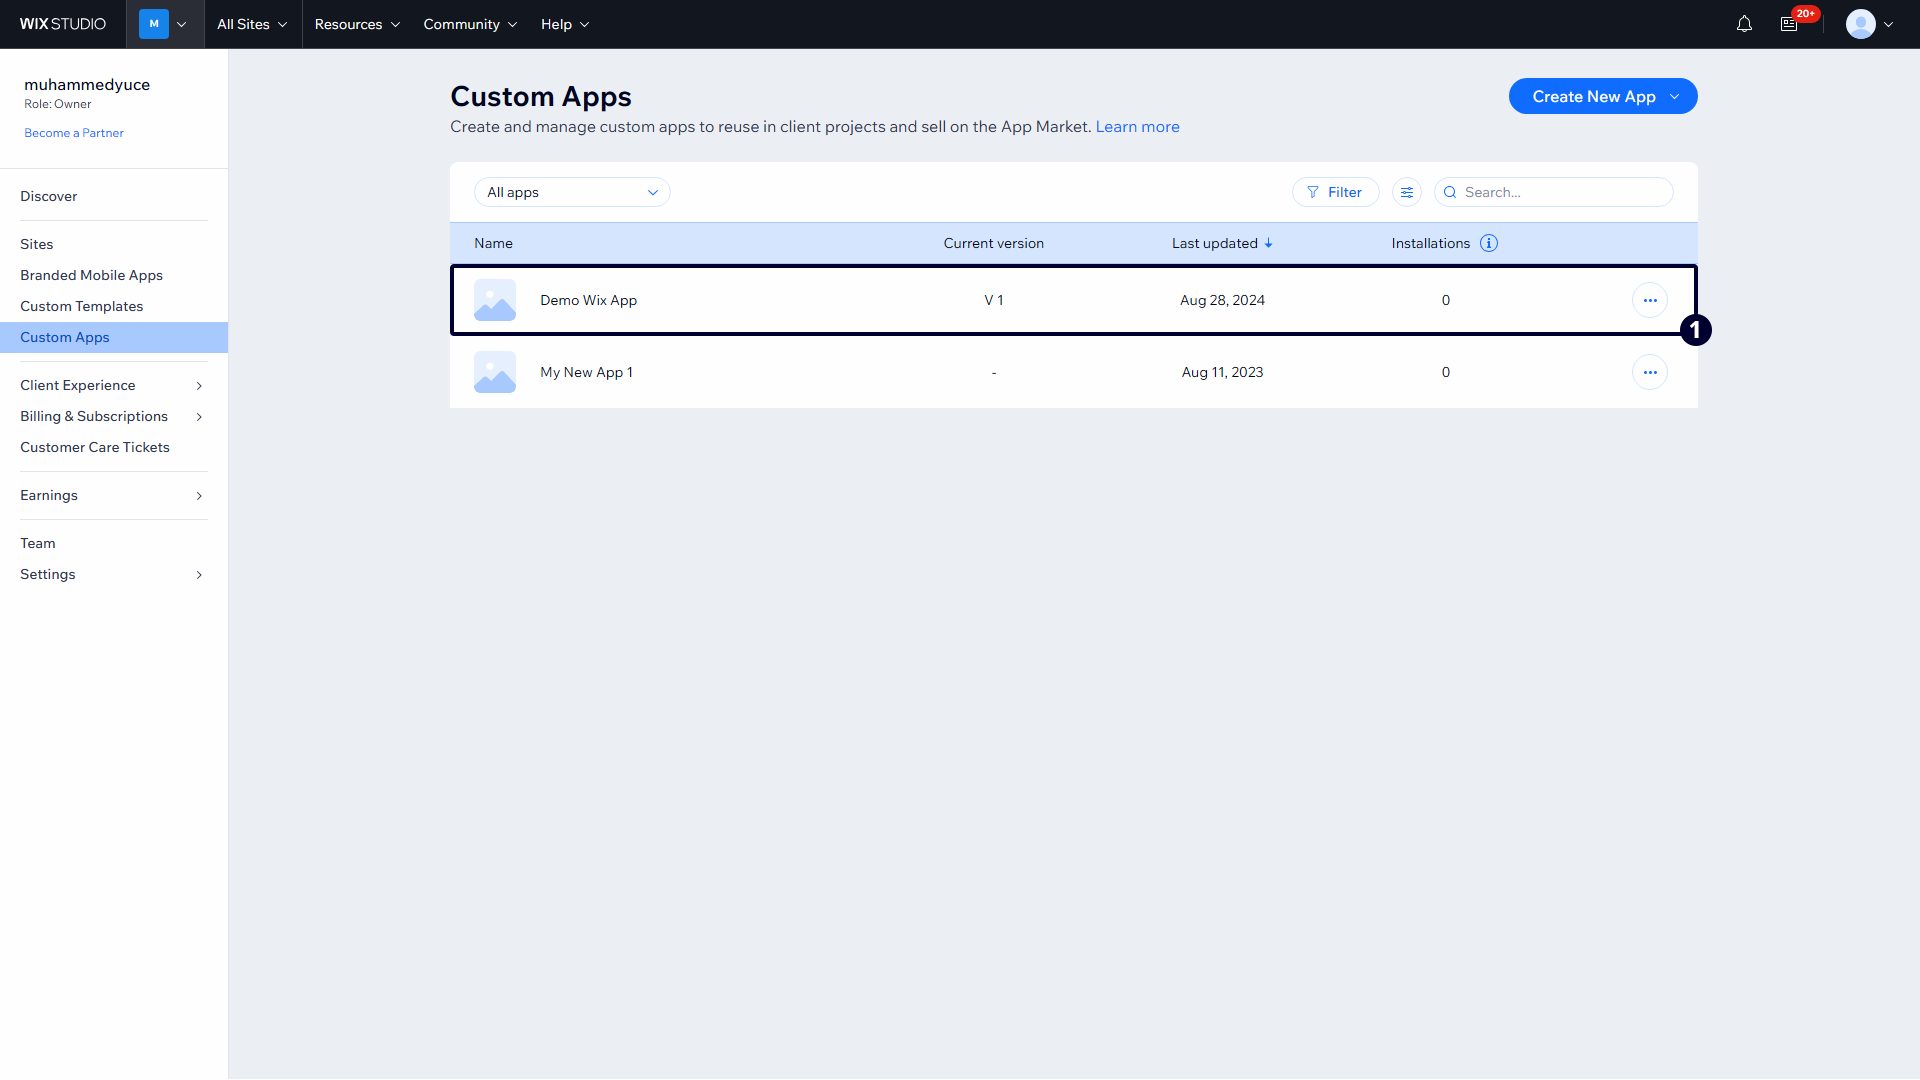Open the Resources menu

[357, 24]
